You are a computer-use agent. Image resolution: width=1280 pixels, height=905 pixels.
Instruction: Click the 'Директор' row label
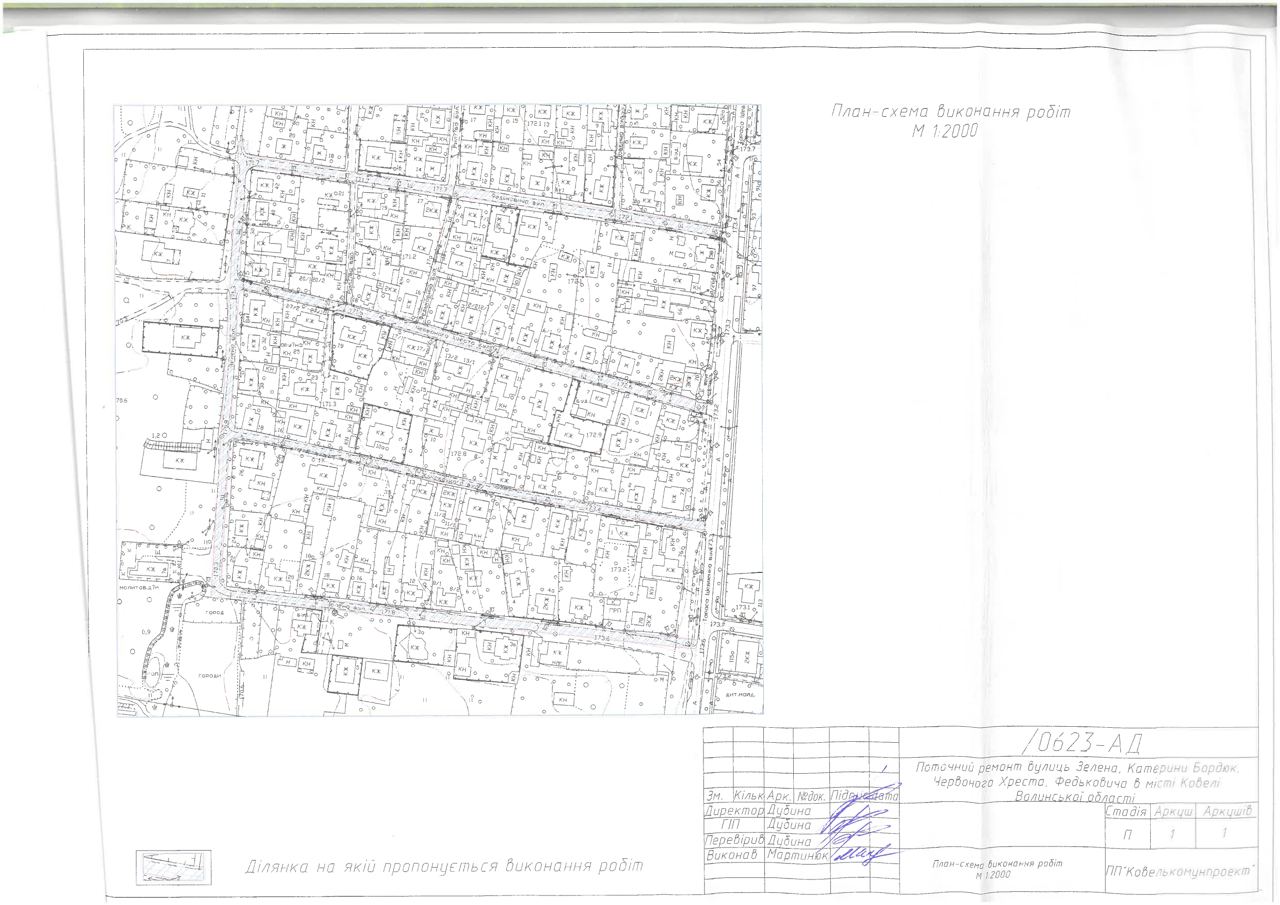pyautogui.click(x=735, y=811)
